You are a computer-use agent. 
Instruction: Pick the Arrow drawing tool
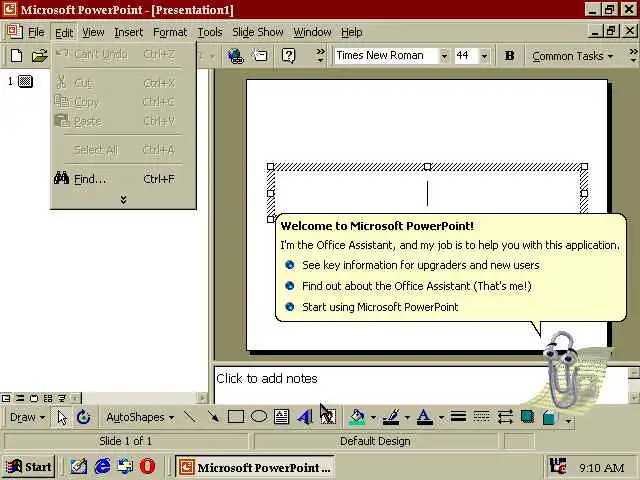pos(213,417)
